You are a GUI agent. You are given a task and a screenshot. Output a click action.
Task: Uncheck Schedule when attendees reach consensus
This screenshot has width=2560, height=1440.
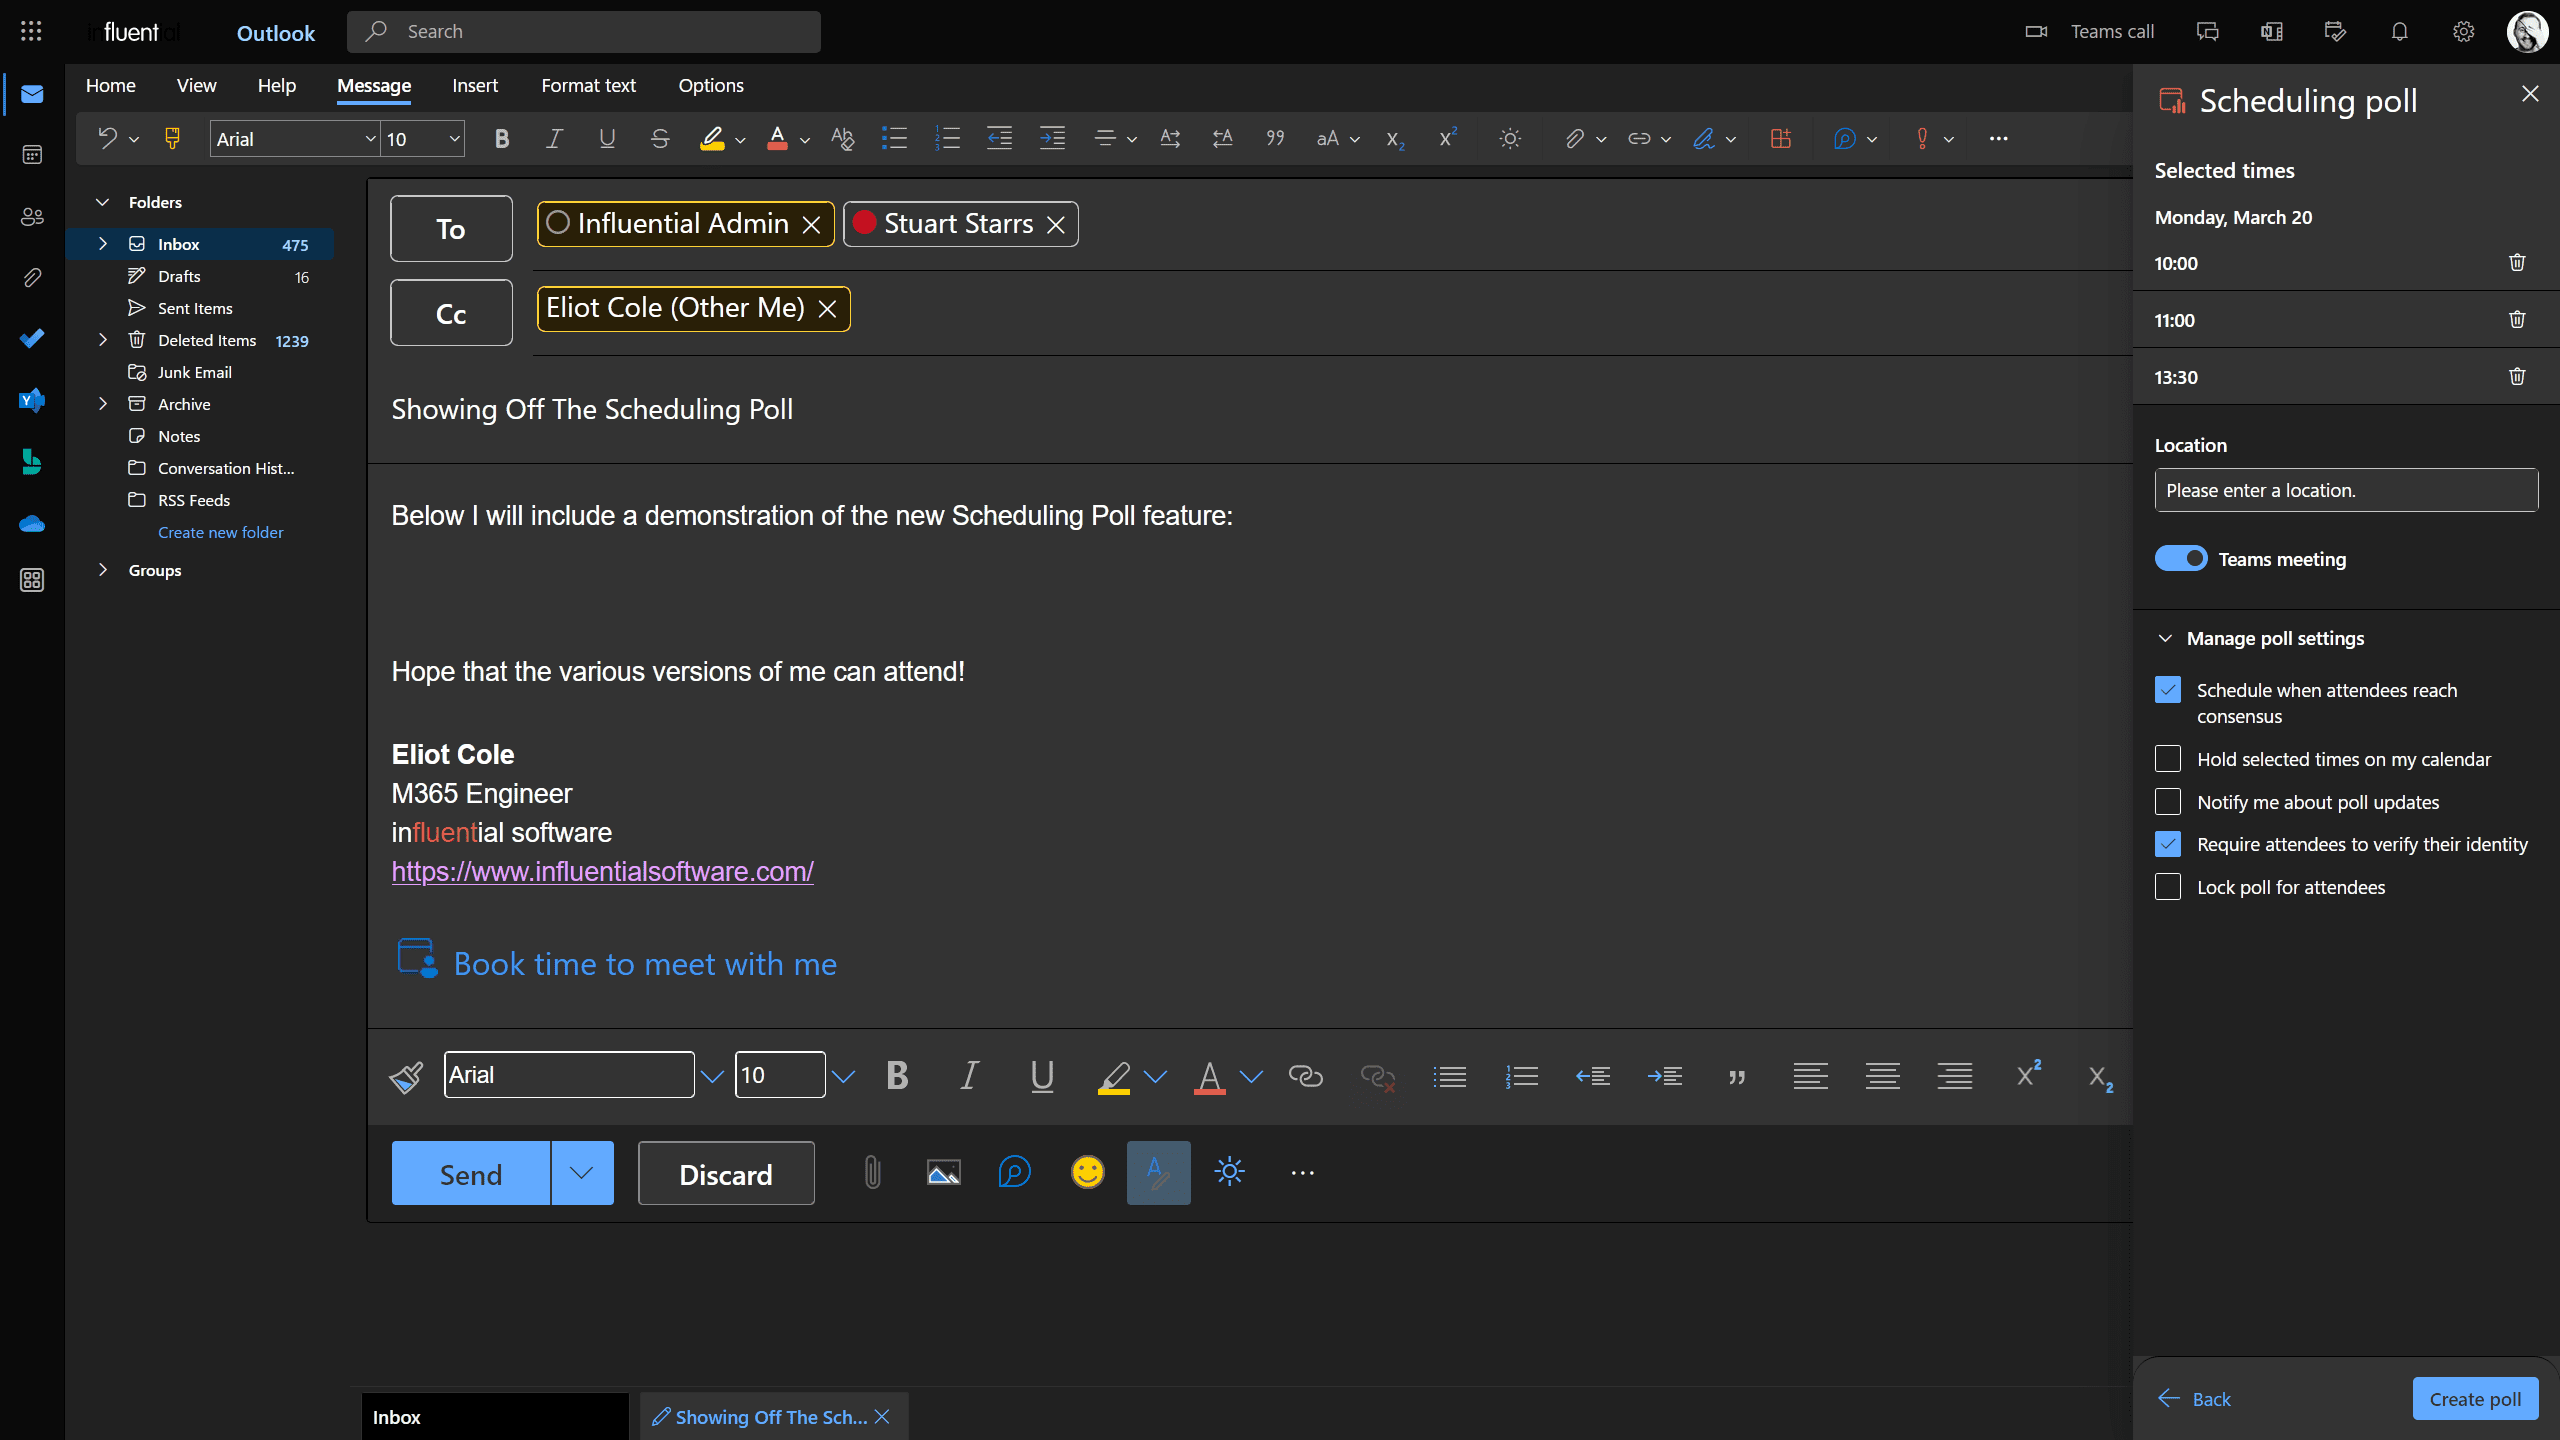click(2167, 690)
